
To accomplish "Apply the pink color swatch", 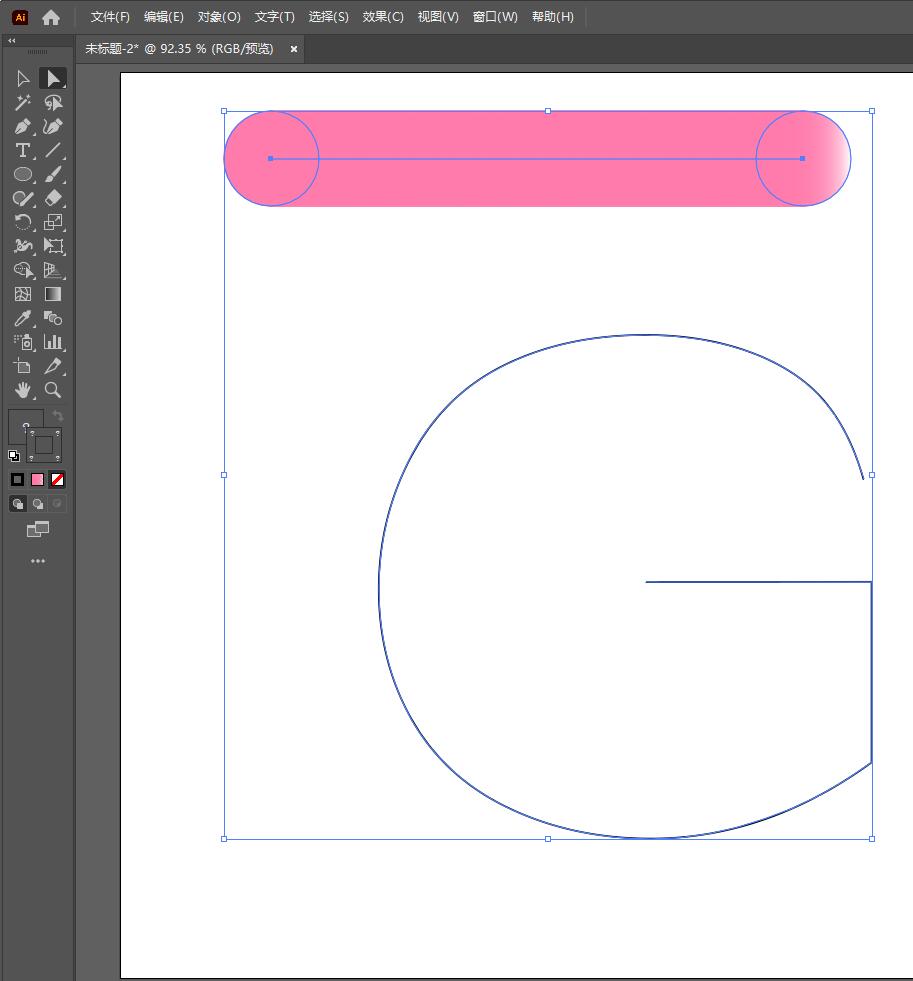I will click(38, 480).
